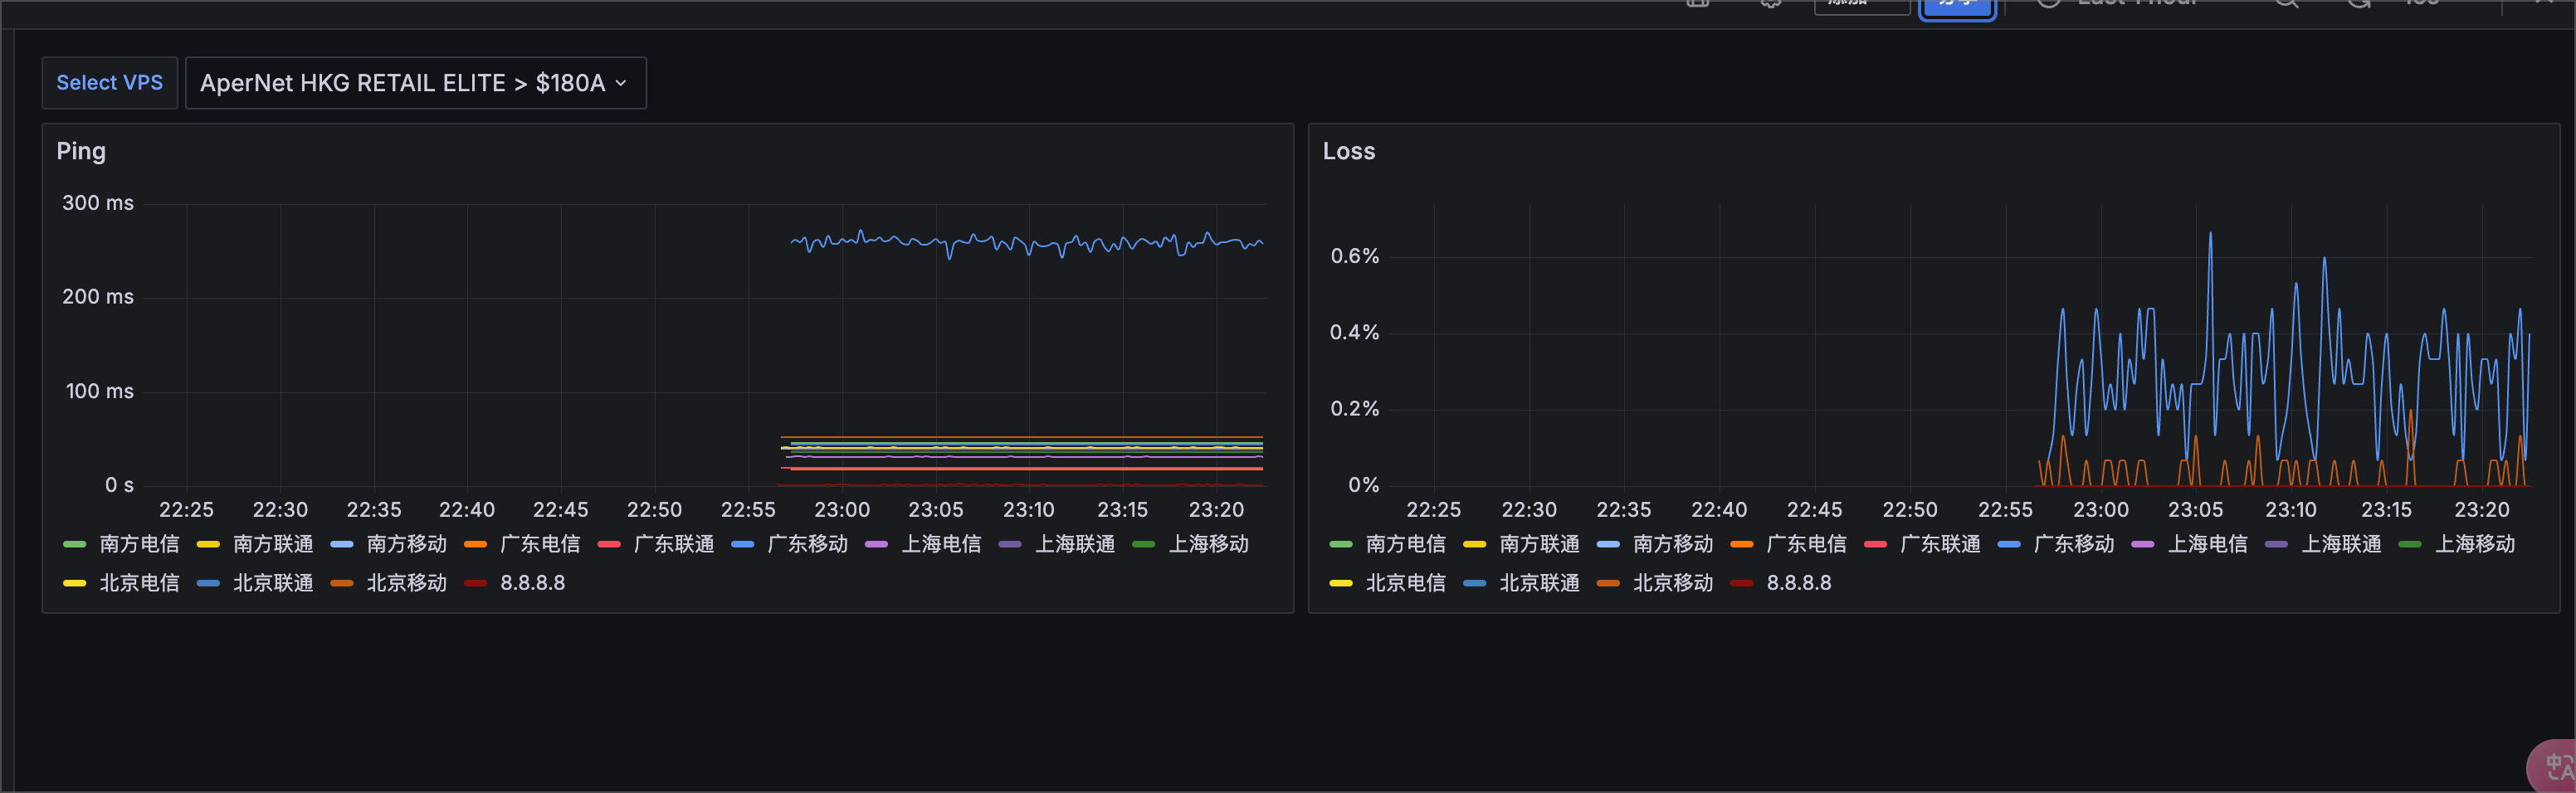Click the 100 ms axis label in Ping
This screenshot has height=793, width=2576.
coord(100,391)
